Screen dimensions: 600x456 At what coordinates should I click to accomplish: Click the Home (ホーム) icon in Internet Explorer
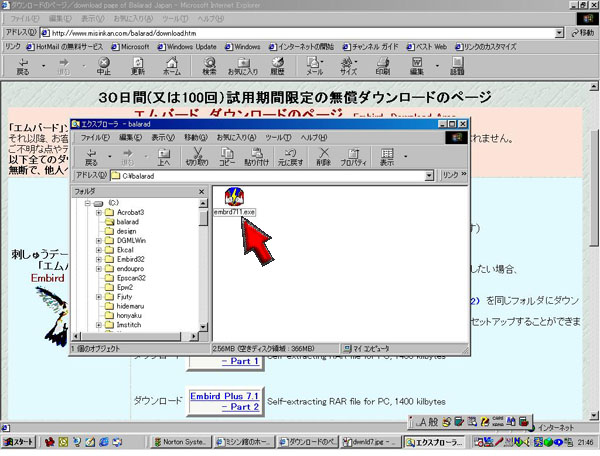tap(172, 67)
